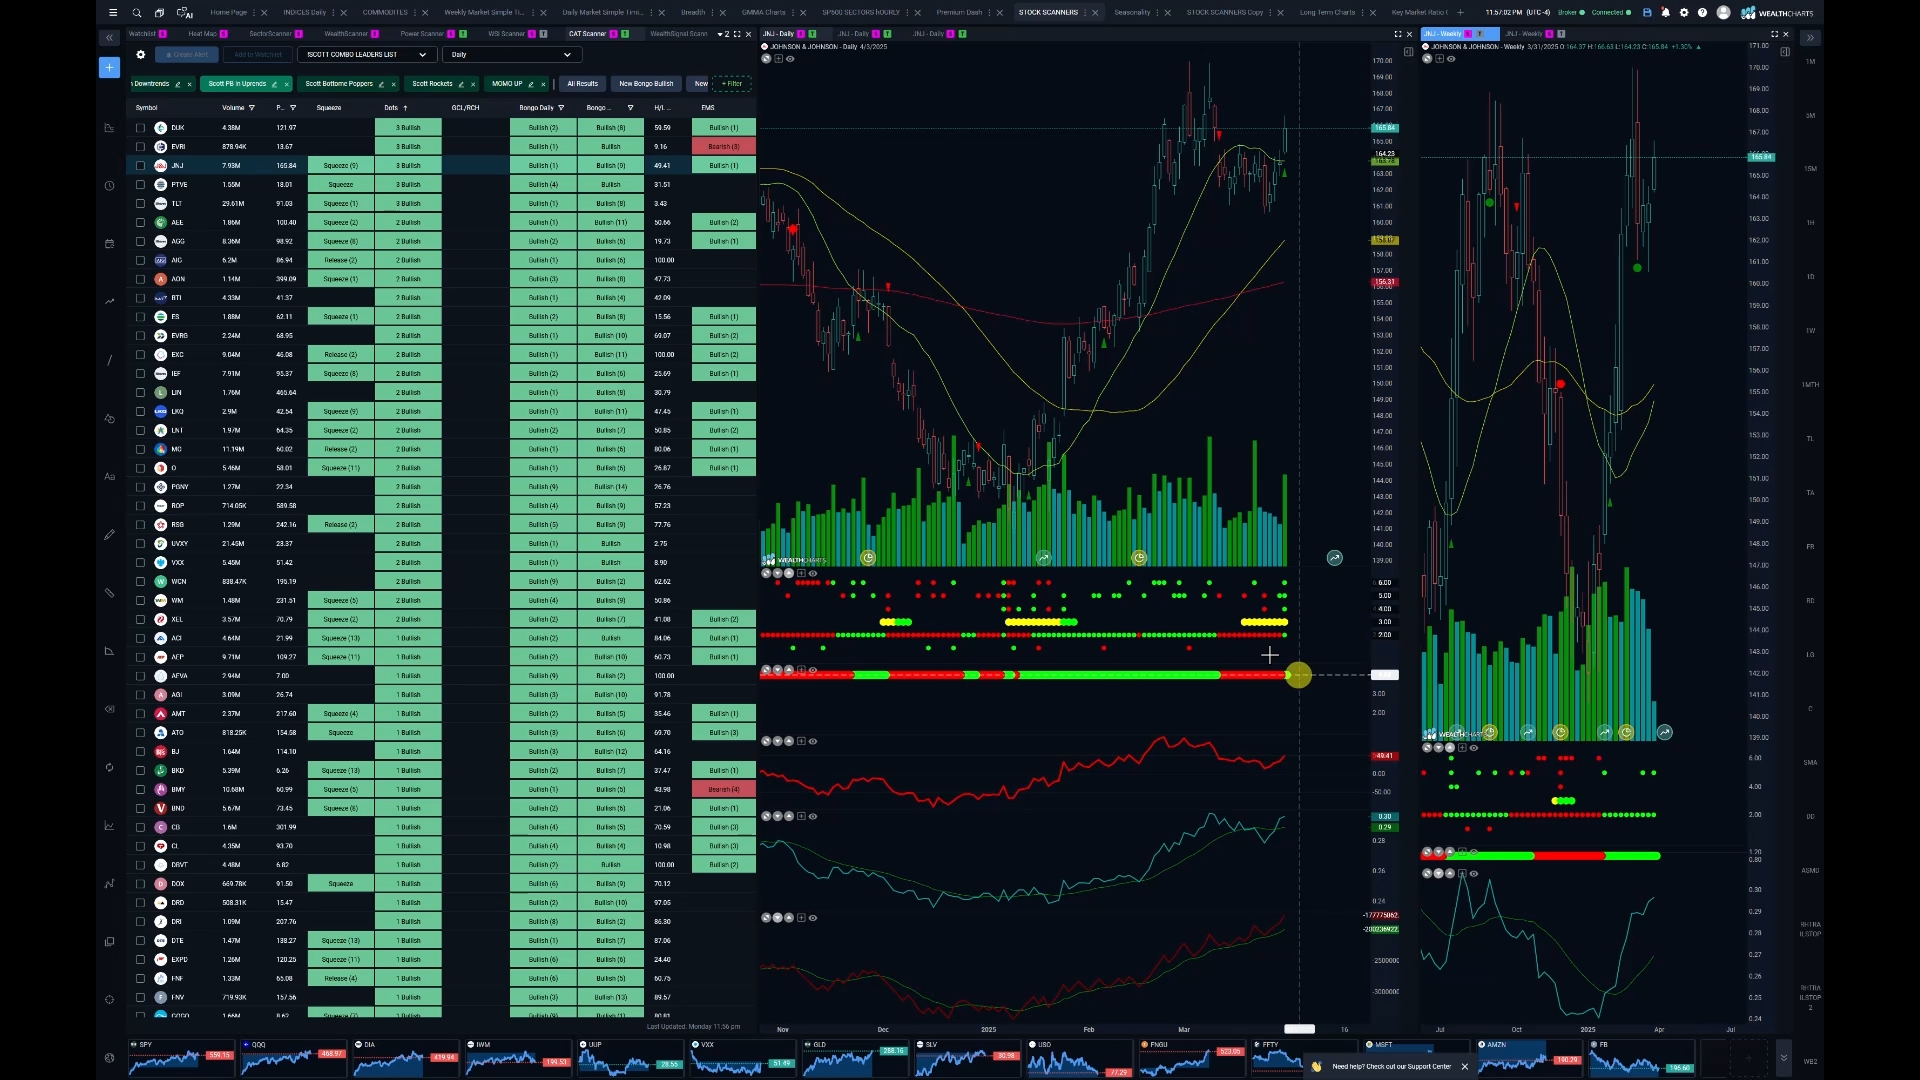Open the AMZN mini chart in the ticker bar
This screenshot has width=1920, height=1080.
tap(1530, 1058)
